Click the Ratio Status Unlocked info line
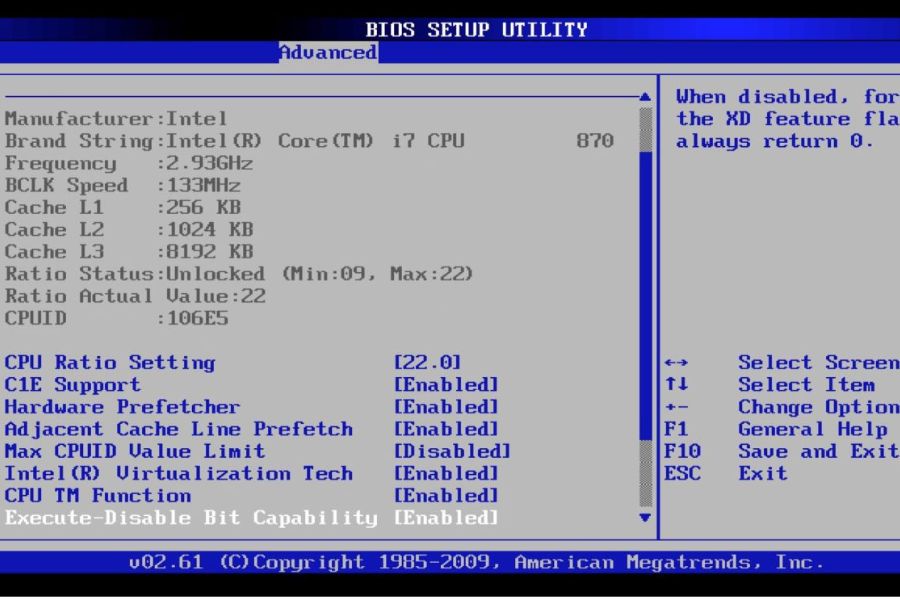This screenshot has width=900, height=600. [238, 274]
